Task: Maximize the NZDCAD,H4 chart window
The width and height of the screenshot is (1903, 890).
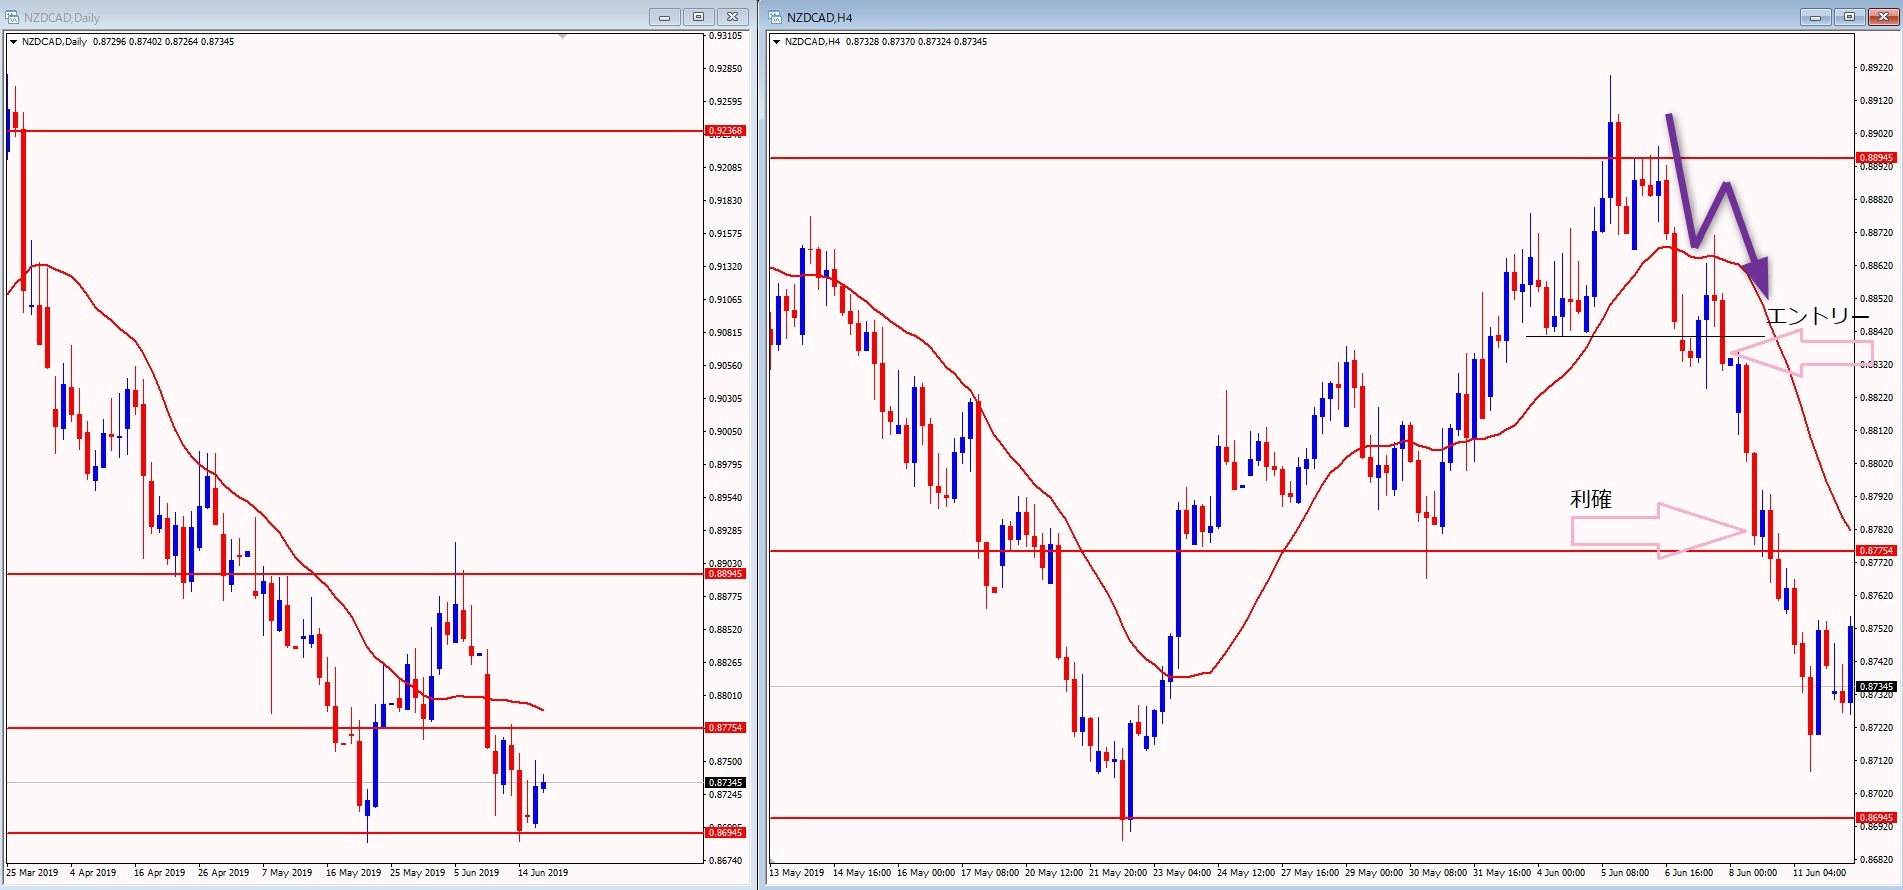Action: (x=1849, y=17)
